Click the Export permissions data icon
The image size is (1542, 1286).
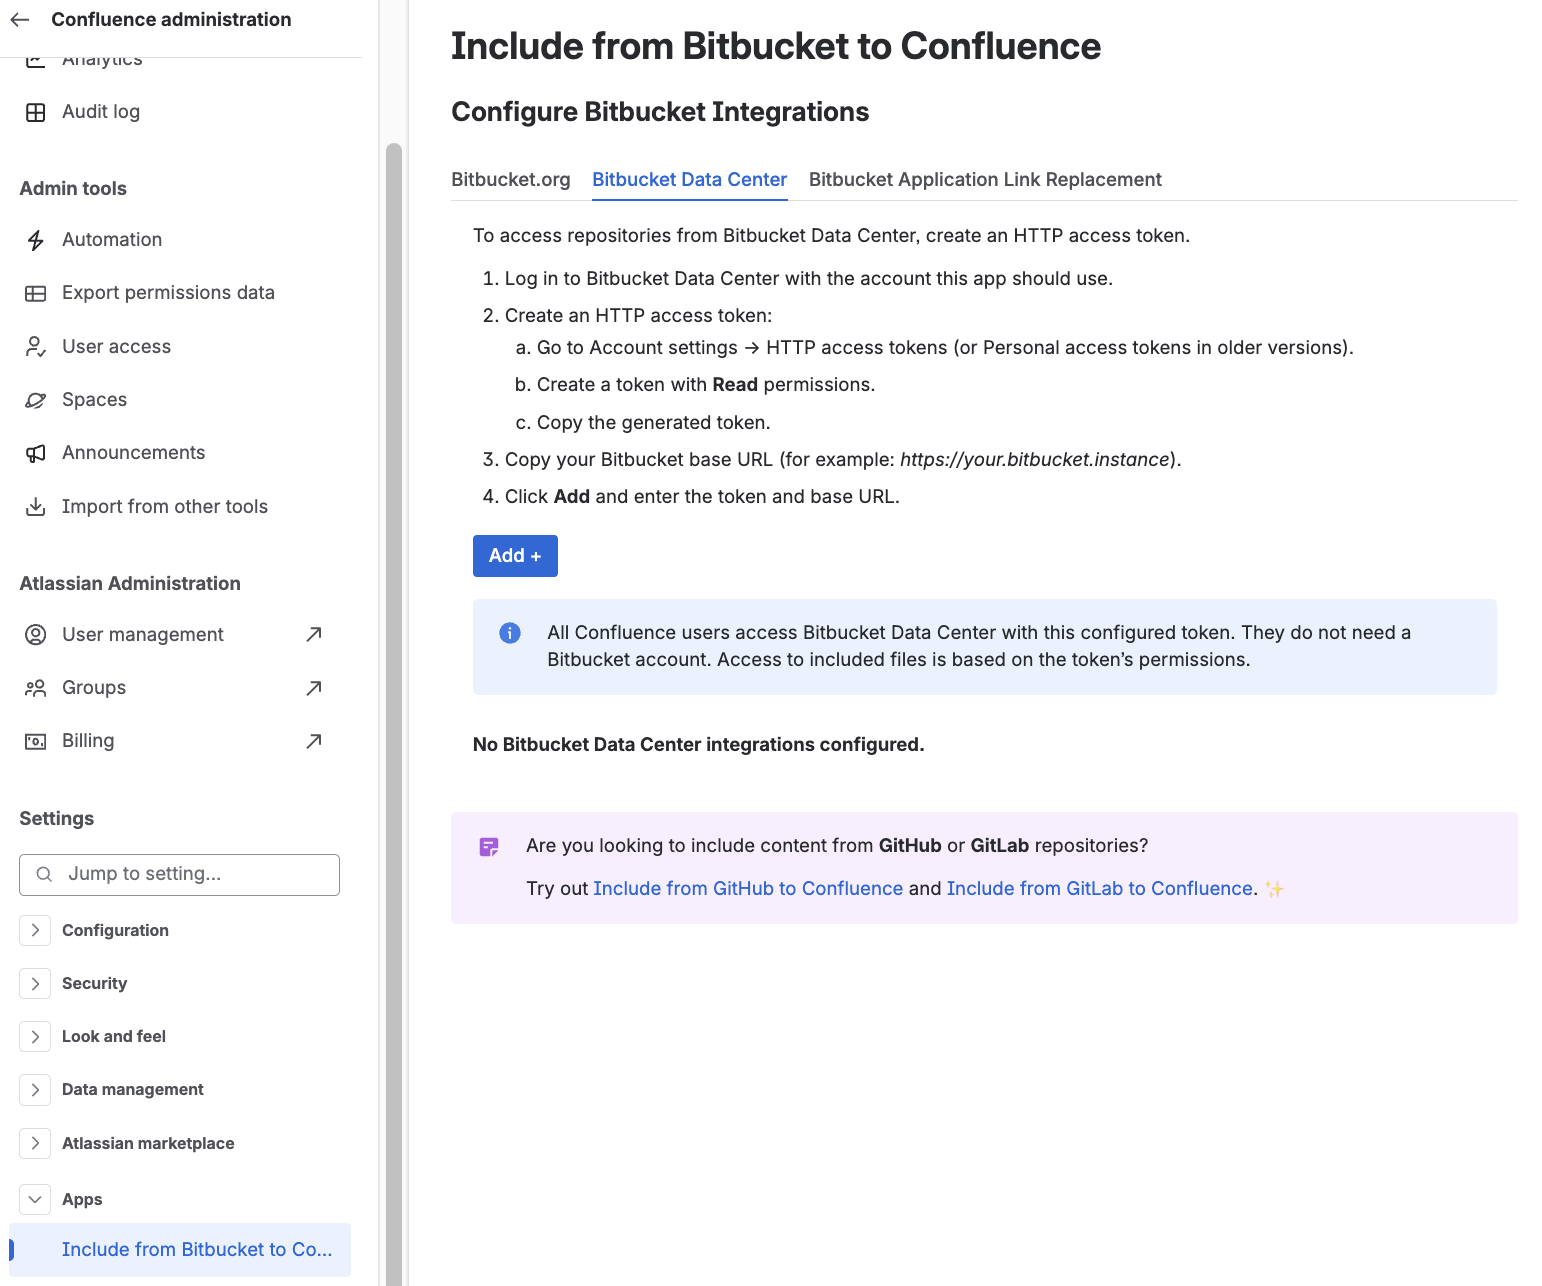(x=36, y=293)
